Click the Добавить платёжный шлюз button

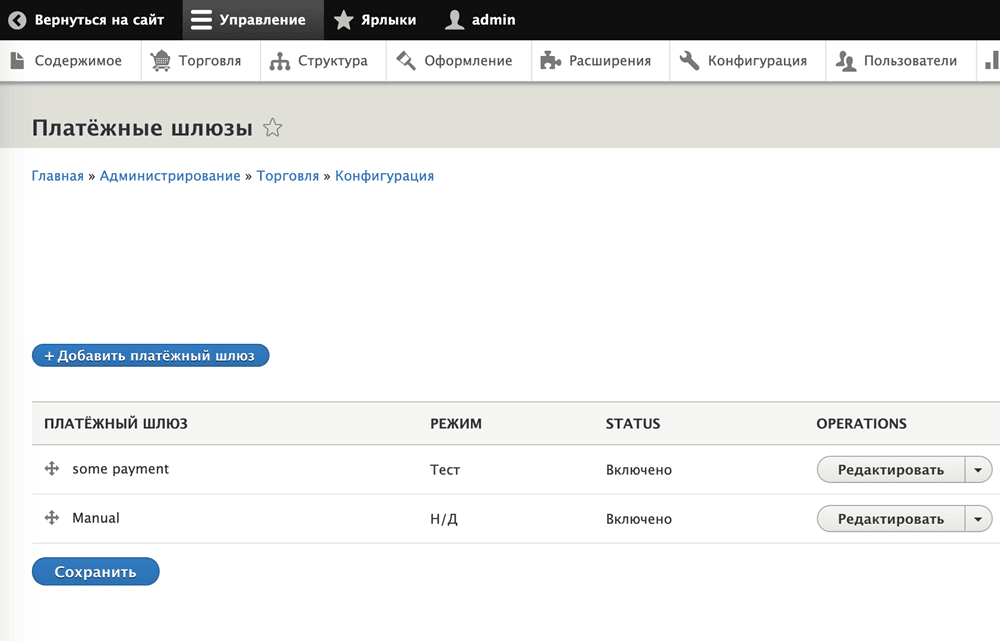pos(151,355)
